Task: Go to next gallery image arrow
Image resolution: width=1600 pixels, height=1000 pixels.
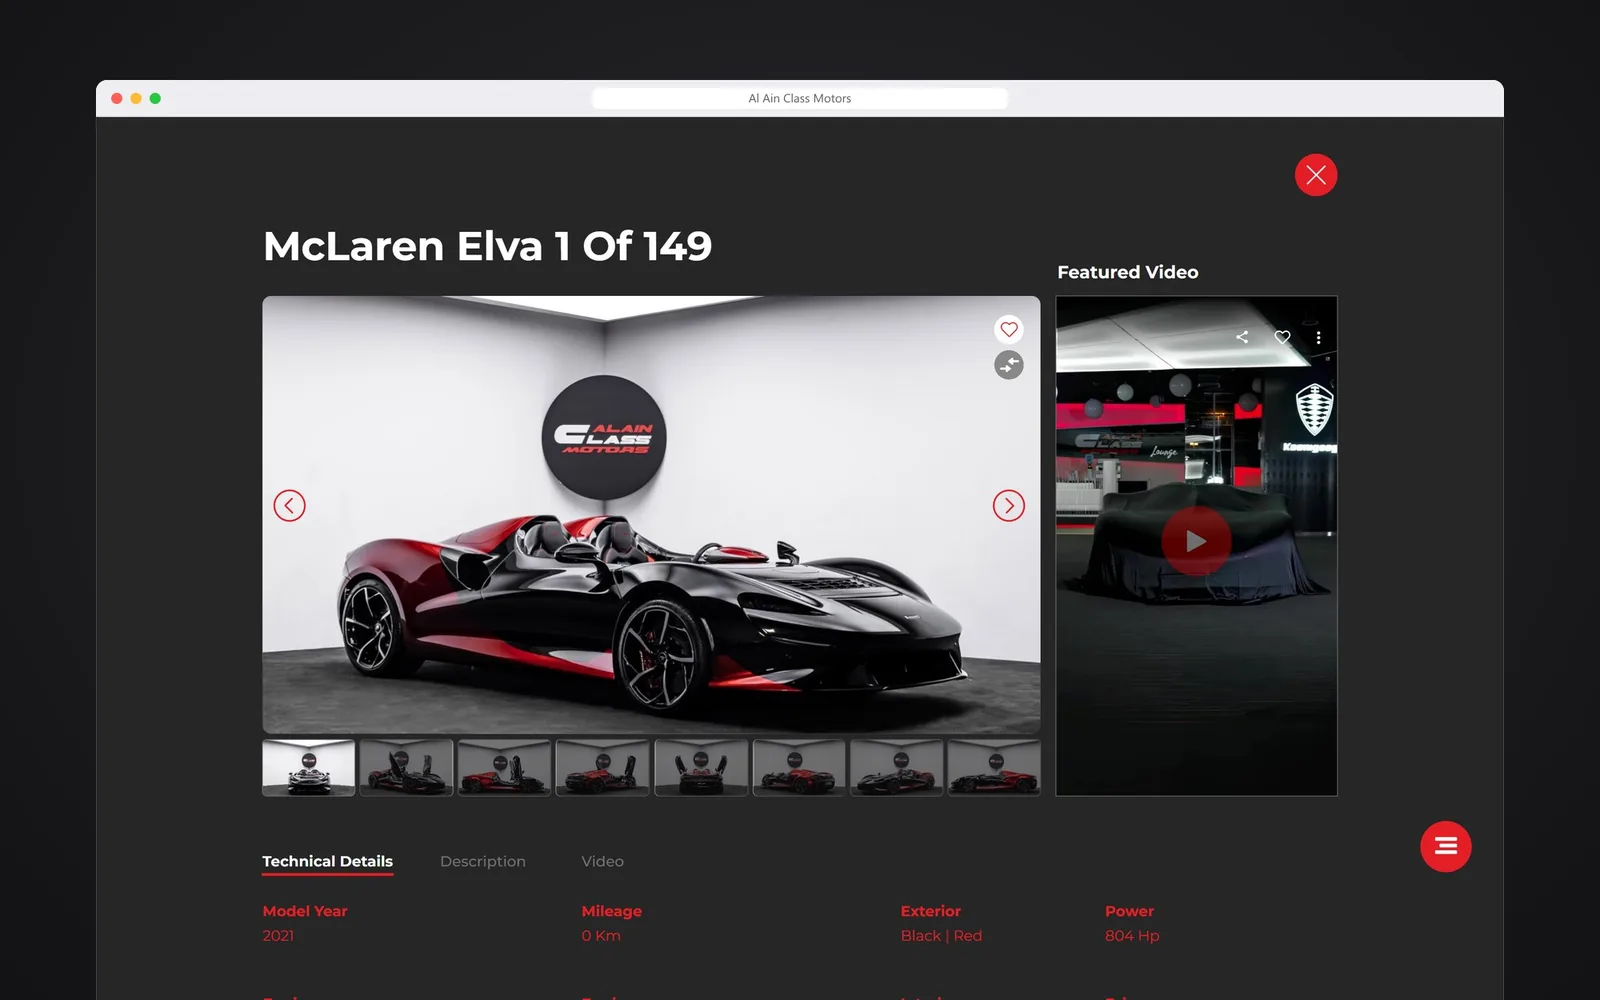Action: click(1009, 506)
